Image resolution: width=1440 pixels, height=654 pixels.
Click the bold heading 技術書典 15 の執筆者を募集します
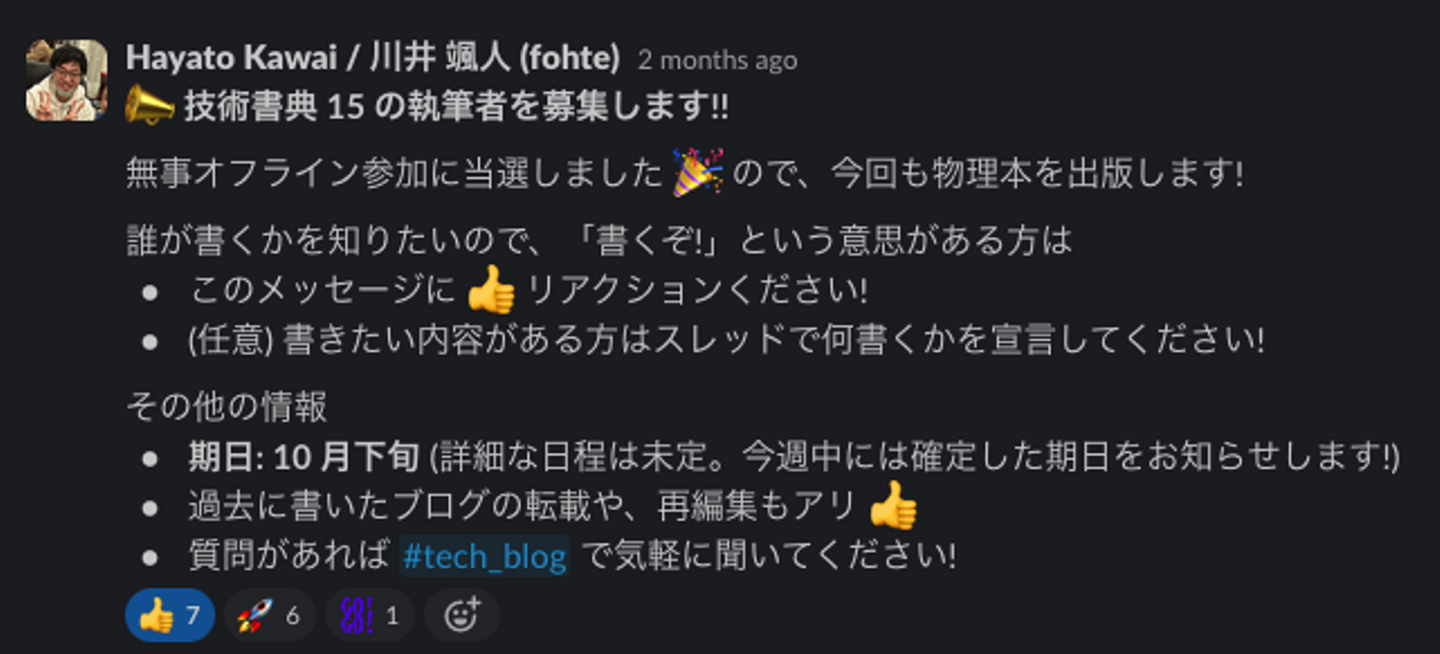(x=456, y=106)
